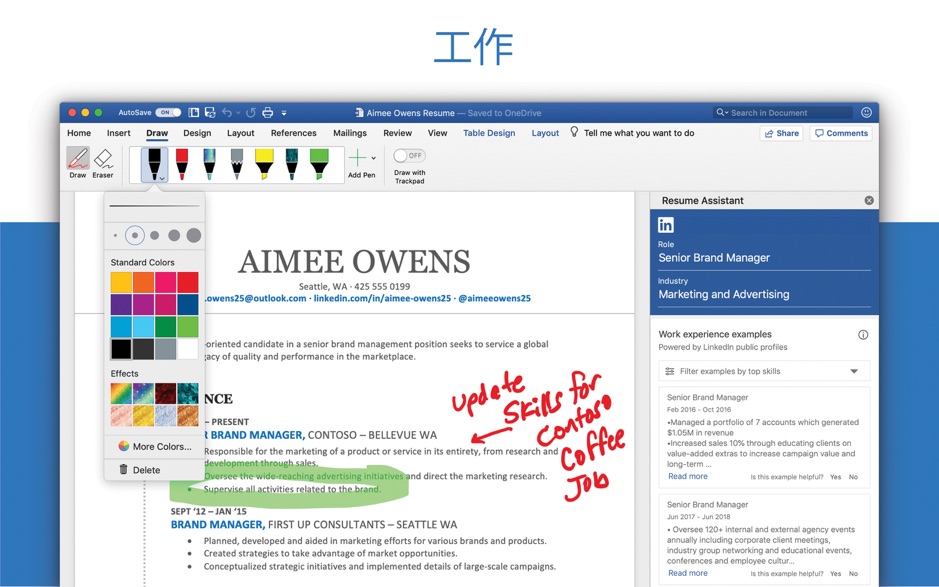939x587 pixels.
Task: Answer Yes to 'Is this example helpful?'
Action: 836,477
